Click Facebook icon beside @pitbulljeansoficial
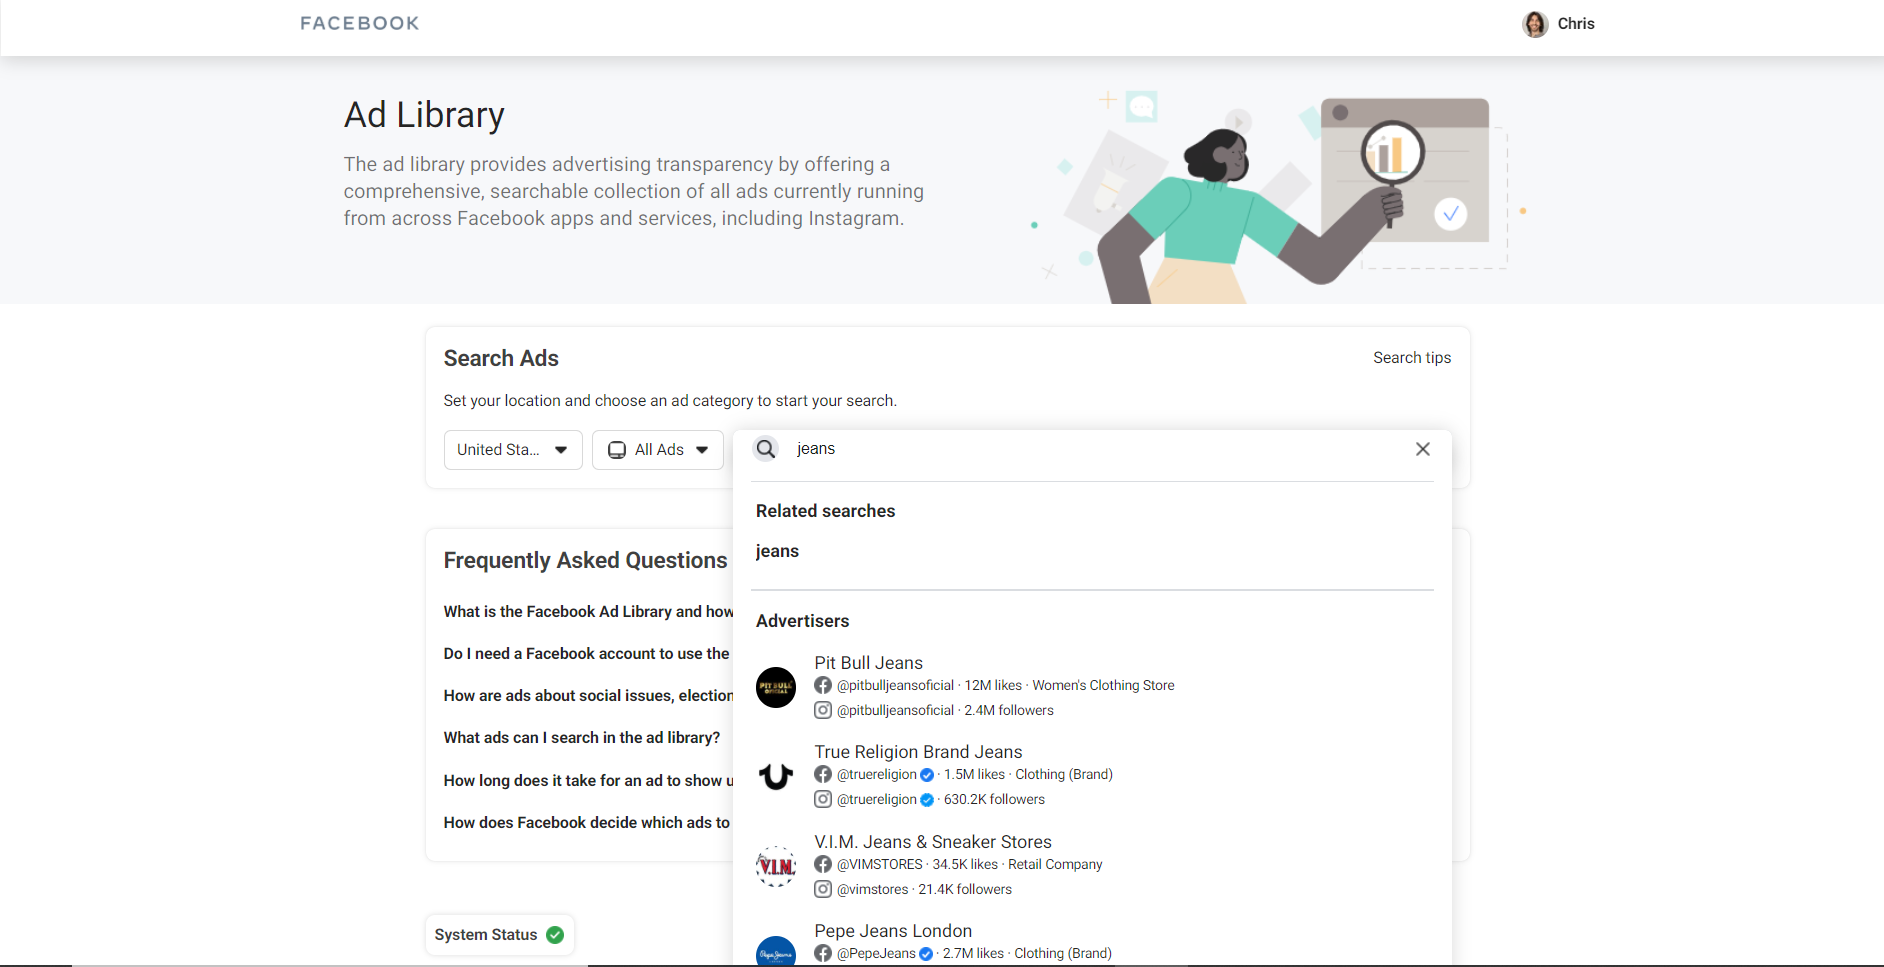Viewport: 1884px width, 967px height. [x=823, y=685]
